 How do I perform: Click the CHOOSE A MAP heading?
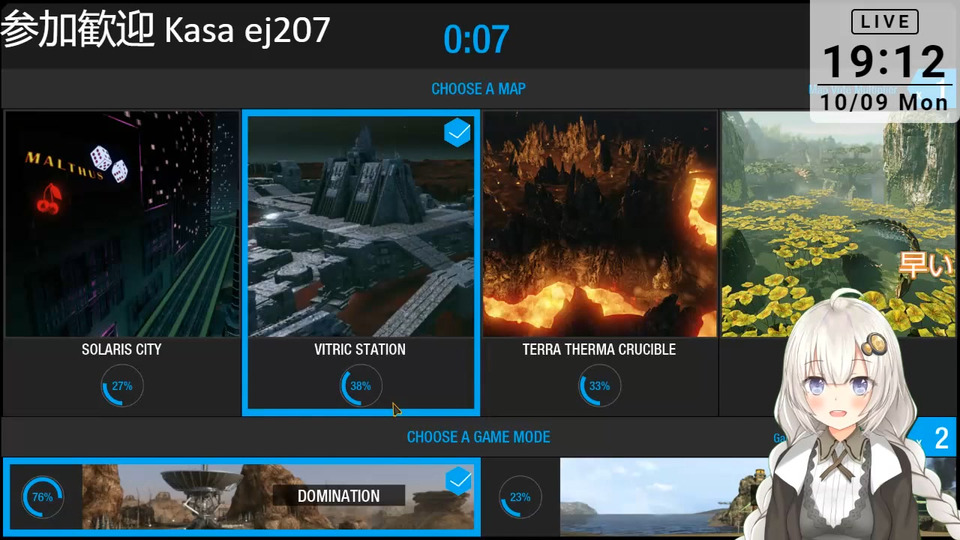pyautogui.click(x=479, y=89)
